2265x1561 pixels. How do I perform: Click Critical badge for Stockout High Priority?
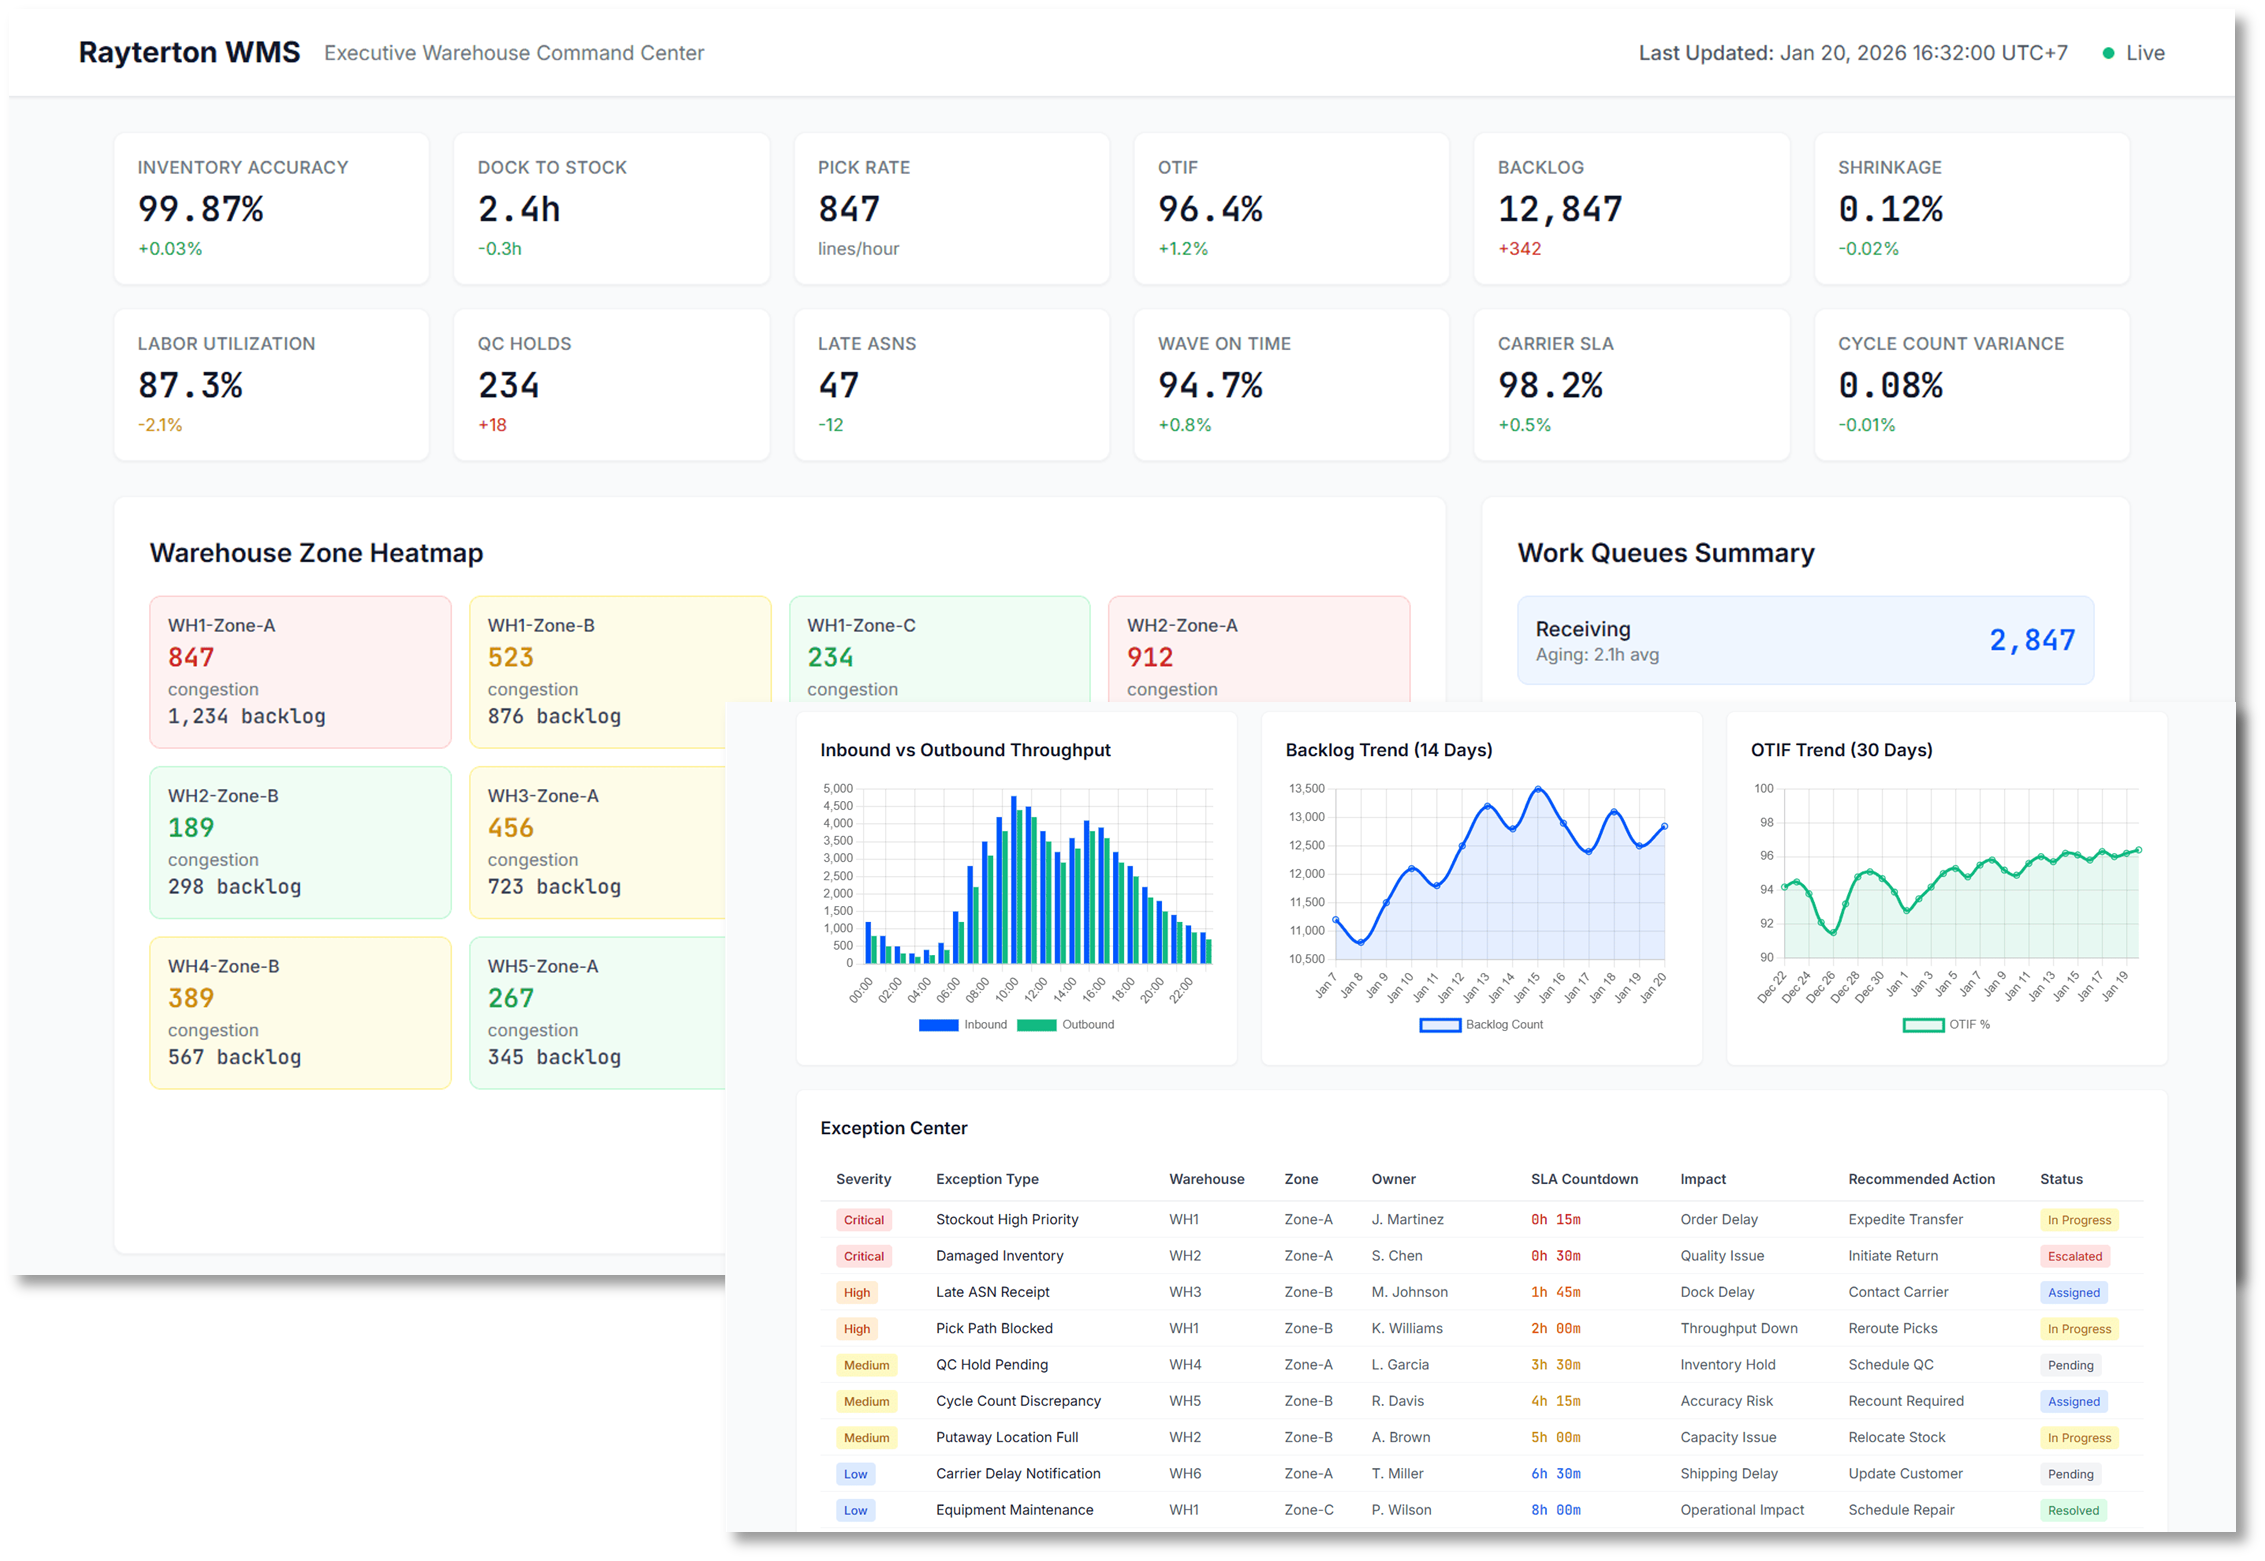pyautogui.click(x=863, y=1220)
